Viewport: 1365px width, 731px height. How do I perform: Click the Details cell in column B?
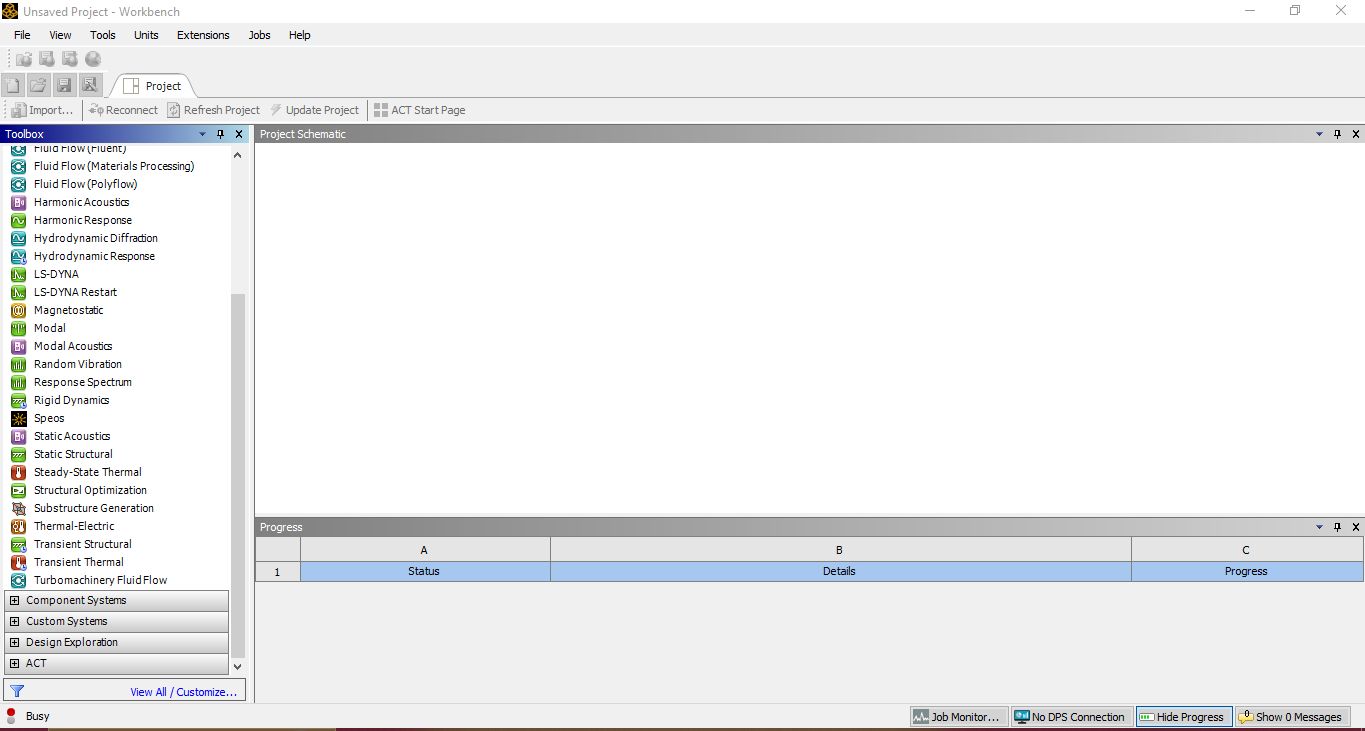coord(840,571)
